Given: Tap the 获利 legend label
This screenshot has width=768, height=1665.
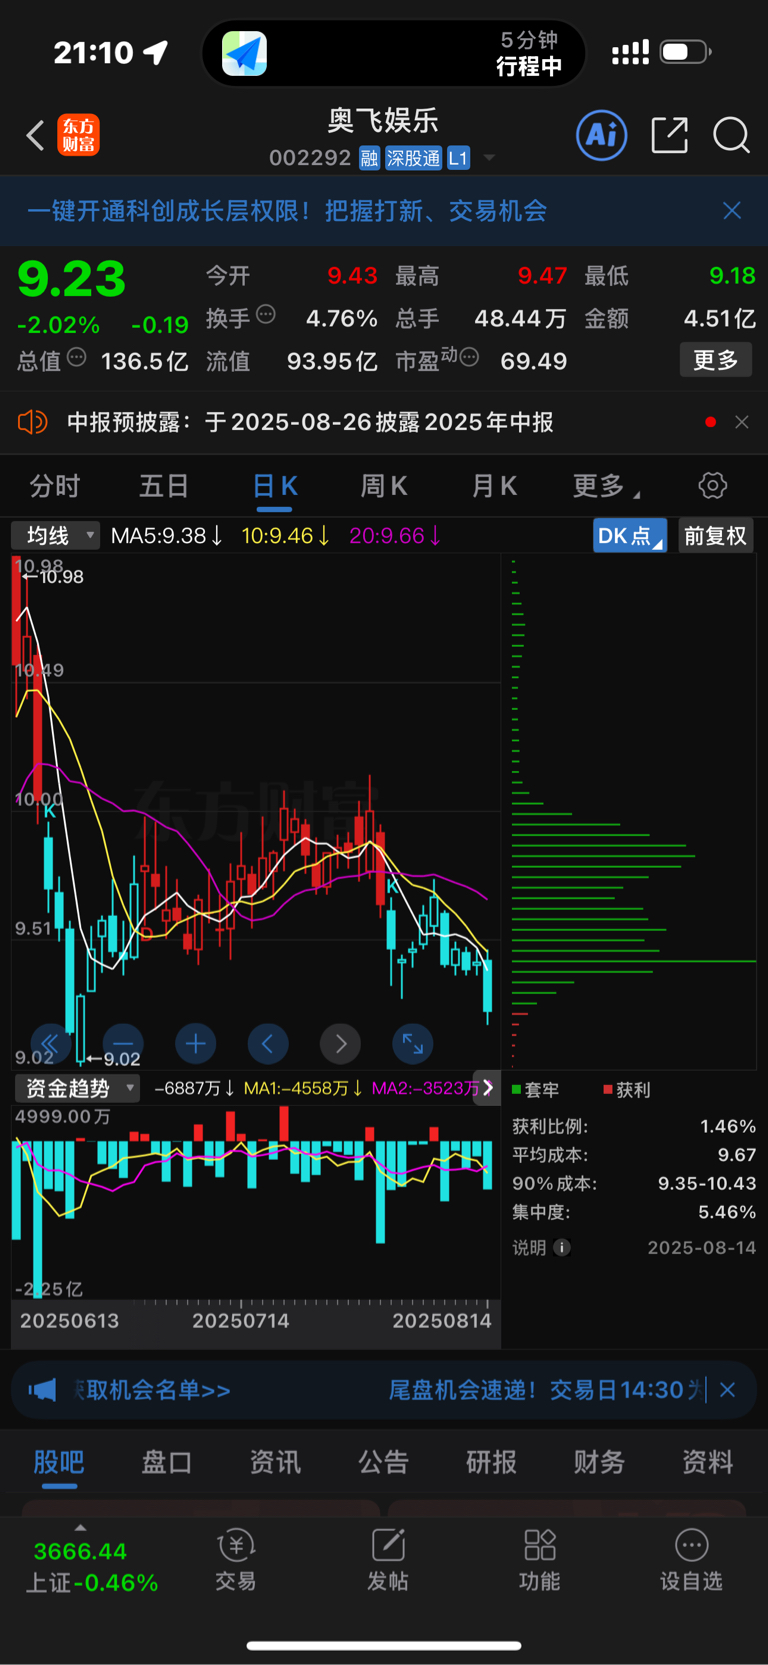Looking at the screenshot, I should click(x=627, y=1090).
